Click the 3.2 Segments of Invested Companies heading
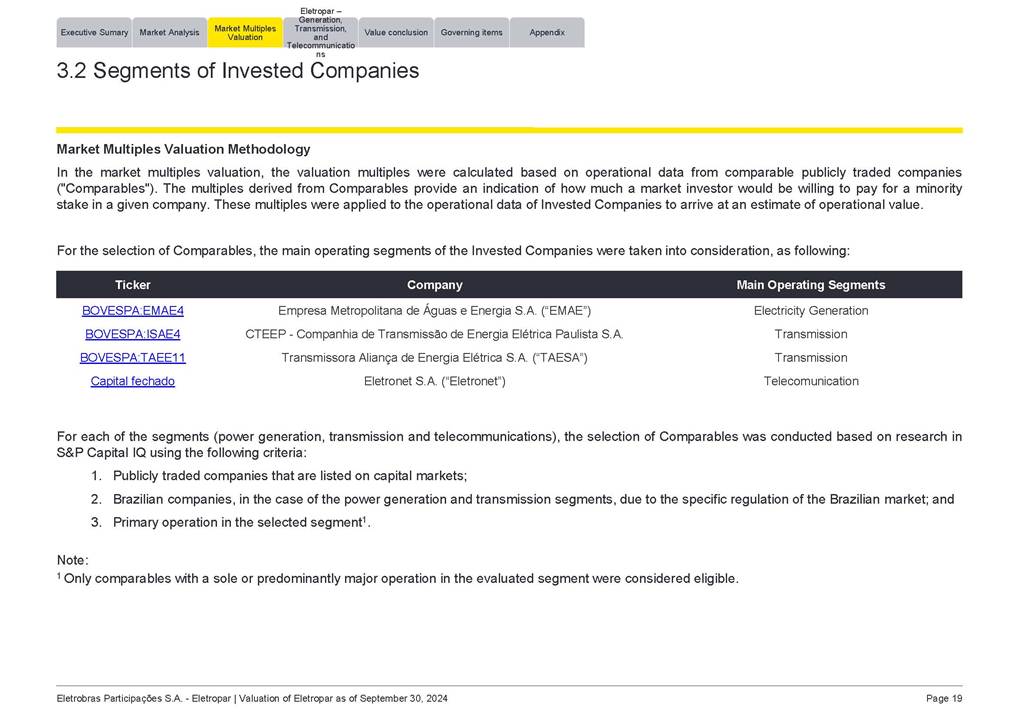The width and height of the screenshot is (1019, 720). pos(238,71)
